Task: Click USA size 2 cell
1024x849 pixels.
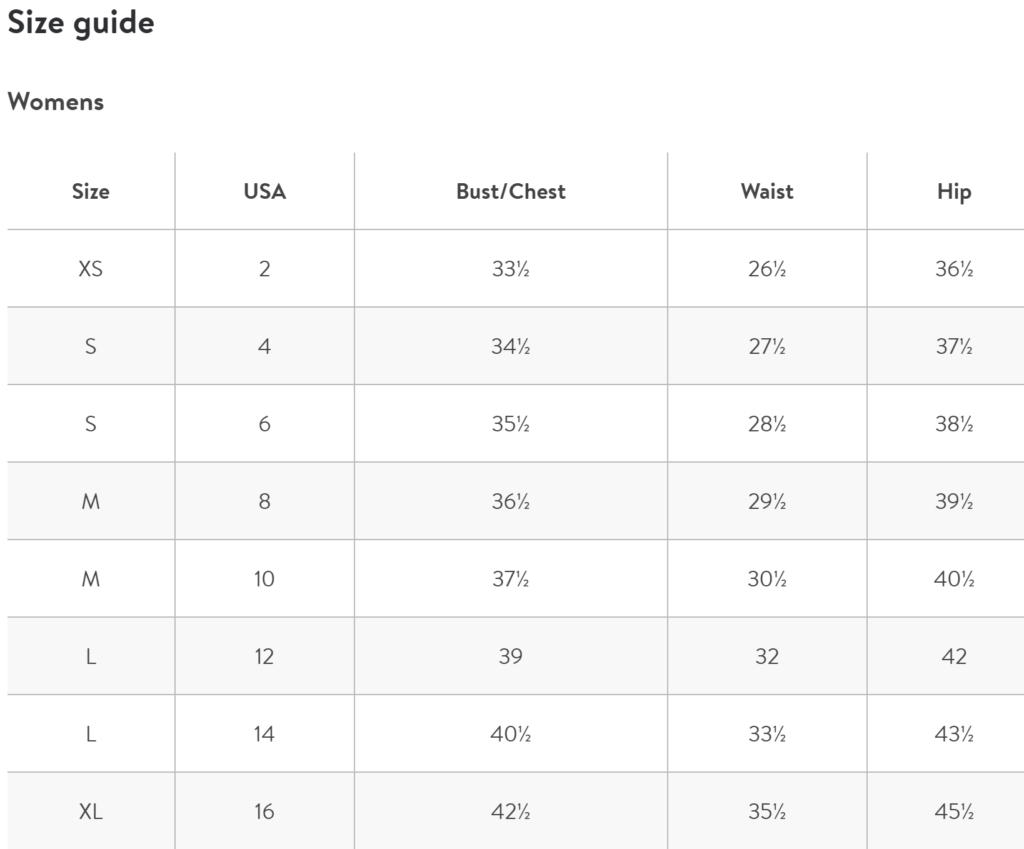Action: 264,268
